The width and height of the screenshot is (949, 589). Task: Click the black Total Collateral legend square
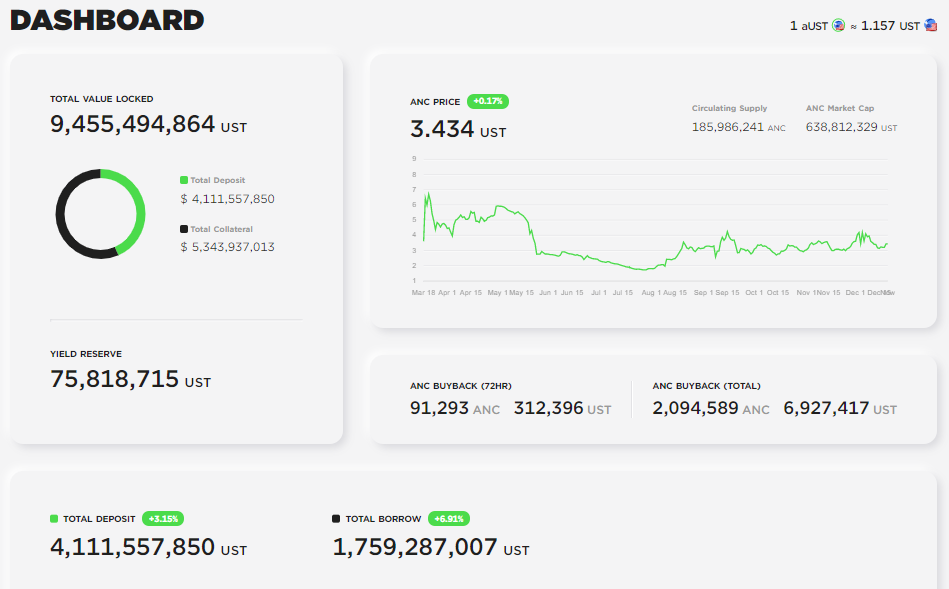tap(184, 229)
